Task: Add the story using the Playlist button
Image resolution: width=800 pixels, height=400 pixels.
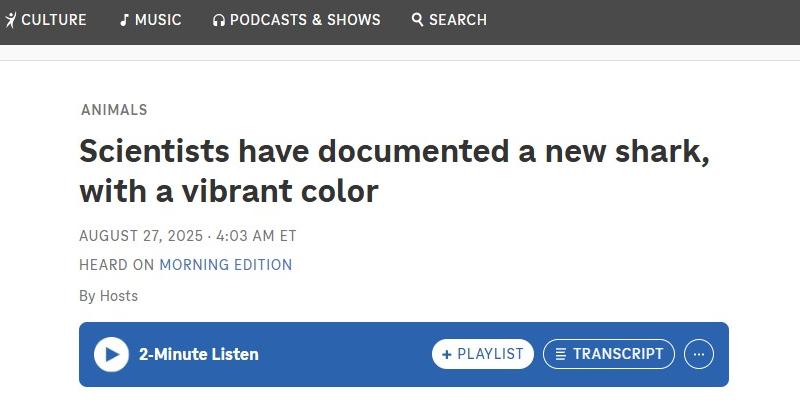Action: click(483, 354)
